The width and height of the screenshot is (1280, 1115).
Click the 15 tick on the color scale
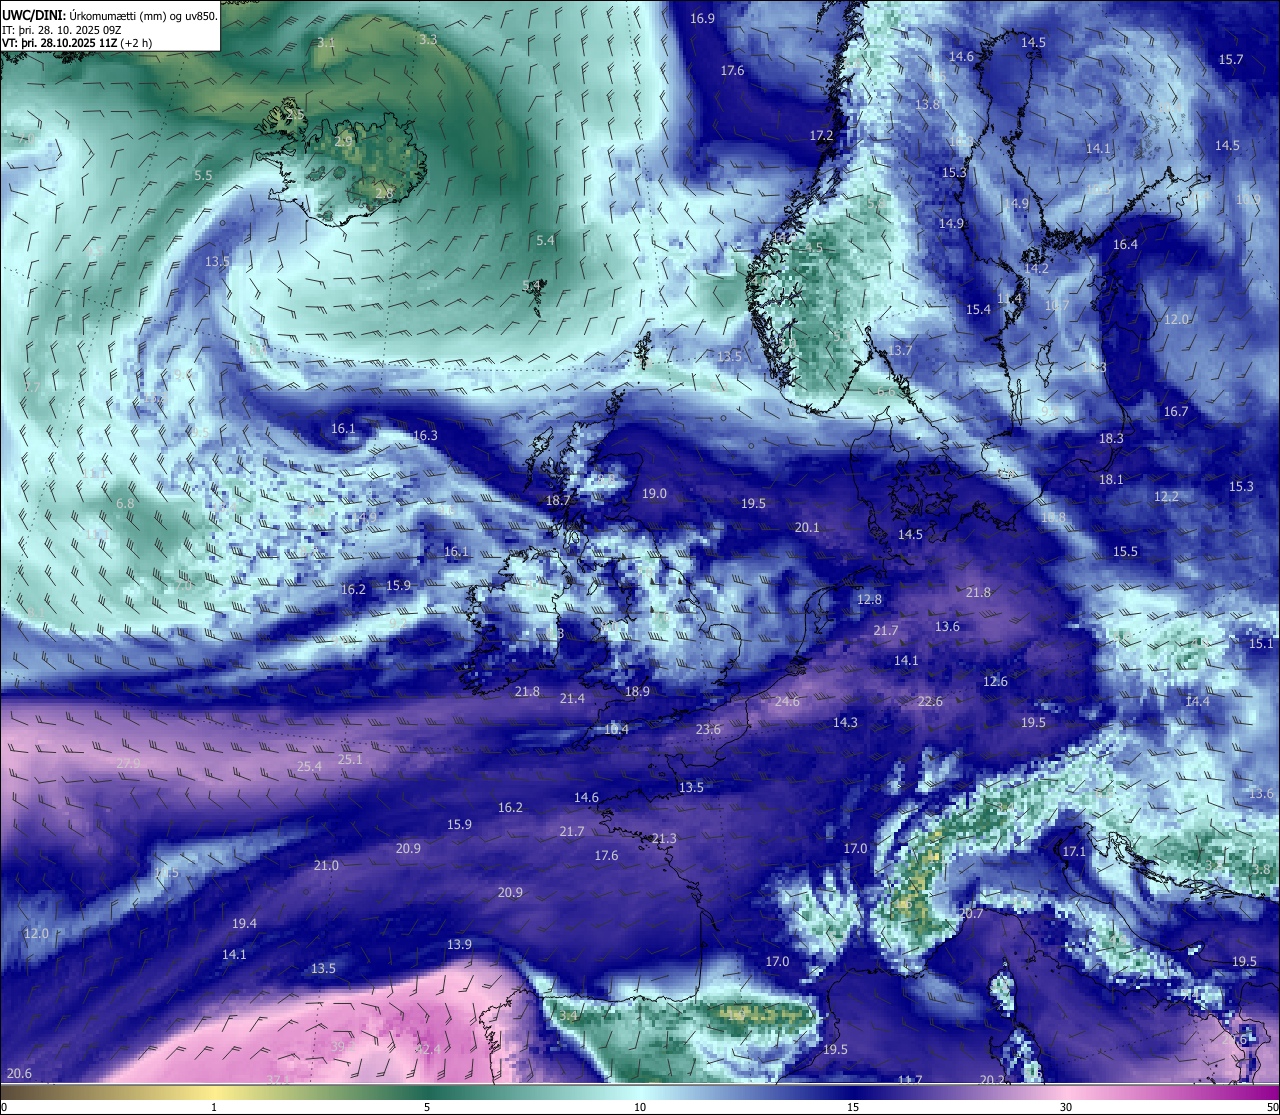point(853,1107)
